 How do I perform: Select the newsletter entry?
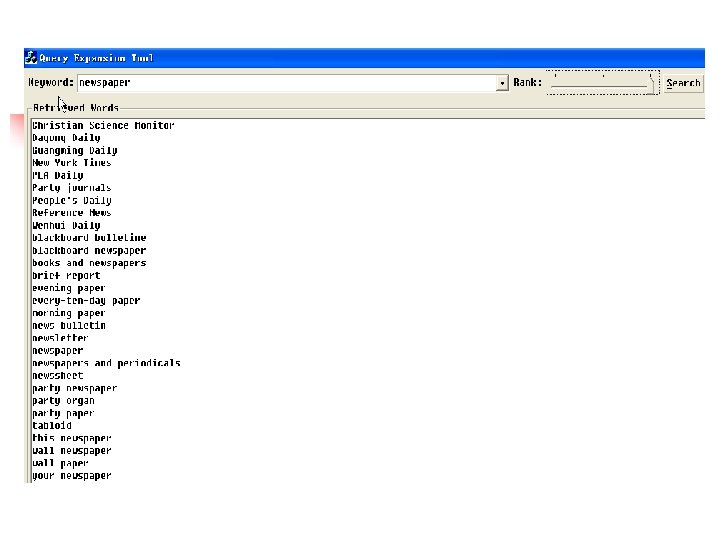point(60,338)
